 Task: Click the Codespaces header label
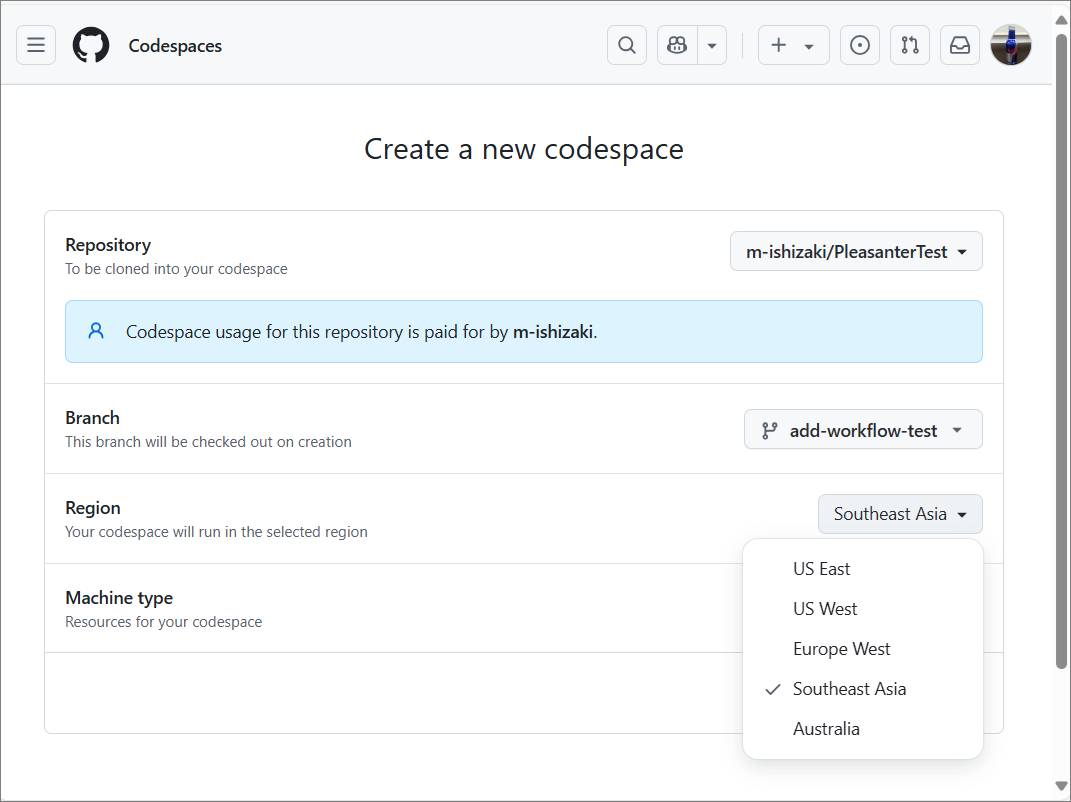tap(175, 45)
